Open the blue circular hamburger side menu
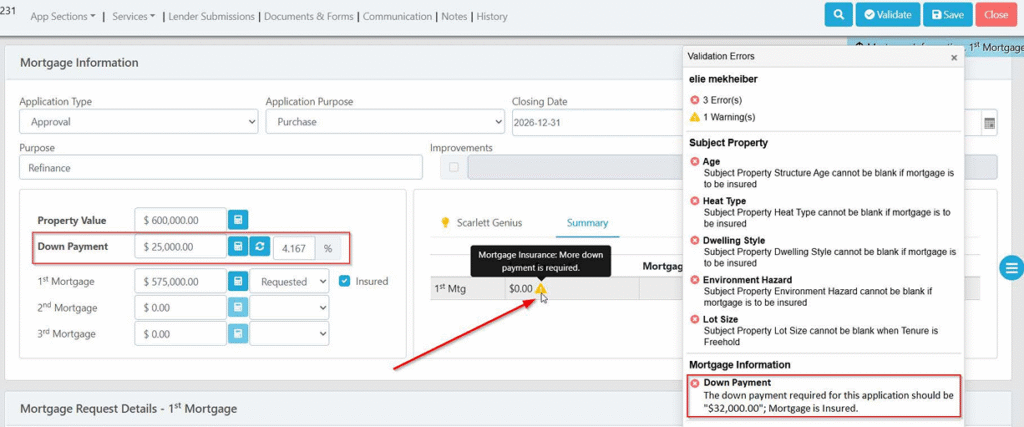Image resolution: width=1024 pixels, height=427 pixels. tap(1012, 268)
